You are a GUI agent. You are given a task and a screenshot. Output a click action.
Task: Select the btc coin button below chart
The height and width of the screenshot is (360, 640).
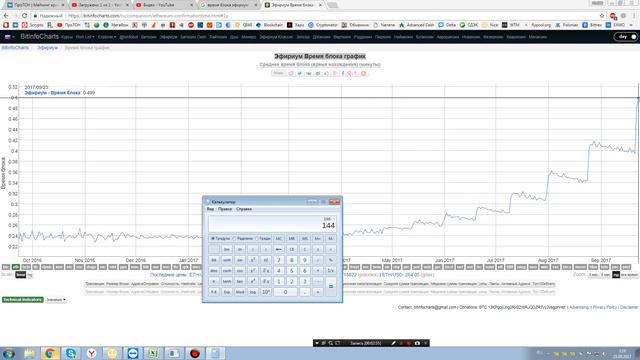pos(6,267)
